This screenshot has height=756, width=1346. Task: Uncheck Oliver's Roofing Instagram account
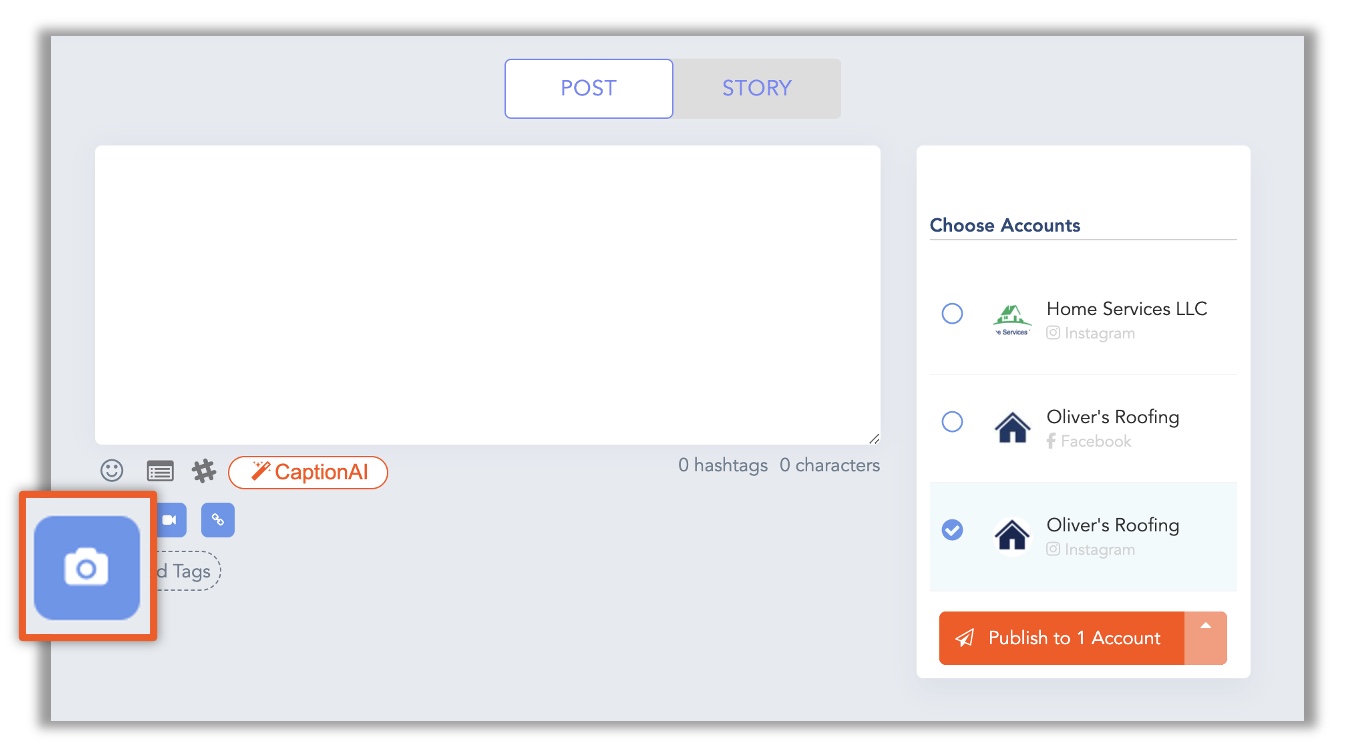point(952,530)
